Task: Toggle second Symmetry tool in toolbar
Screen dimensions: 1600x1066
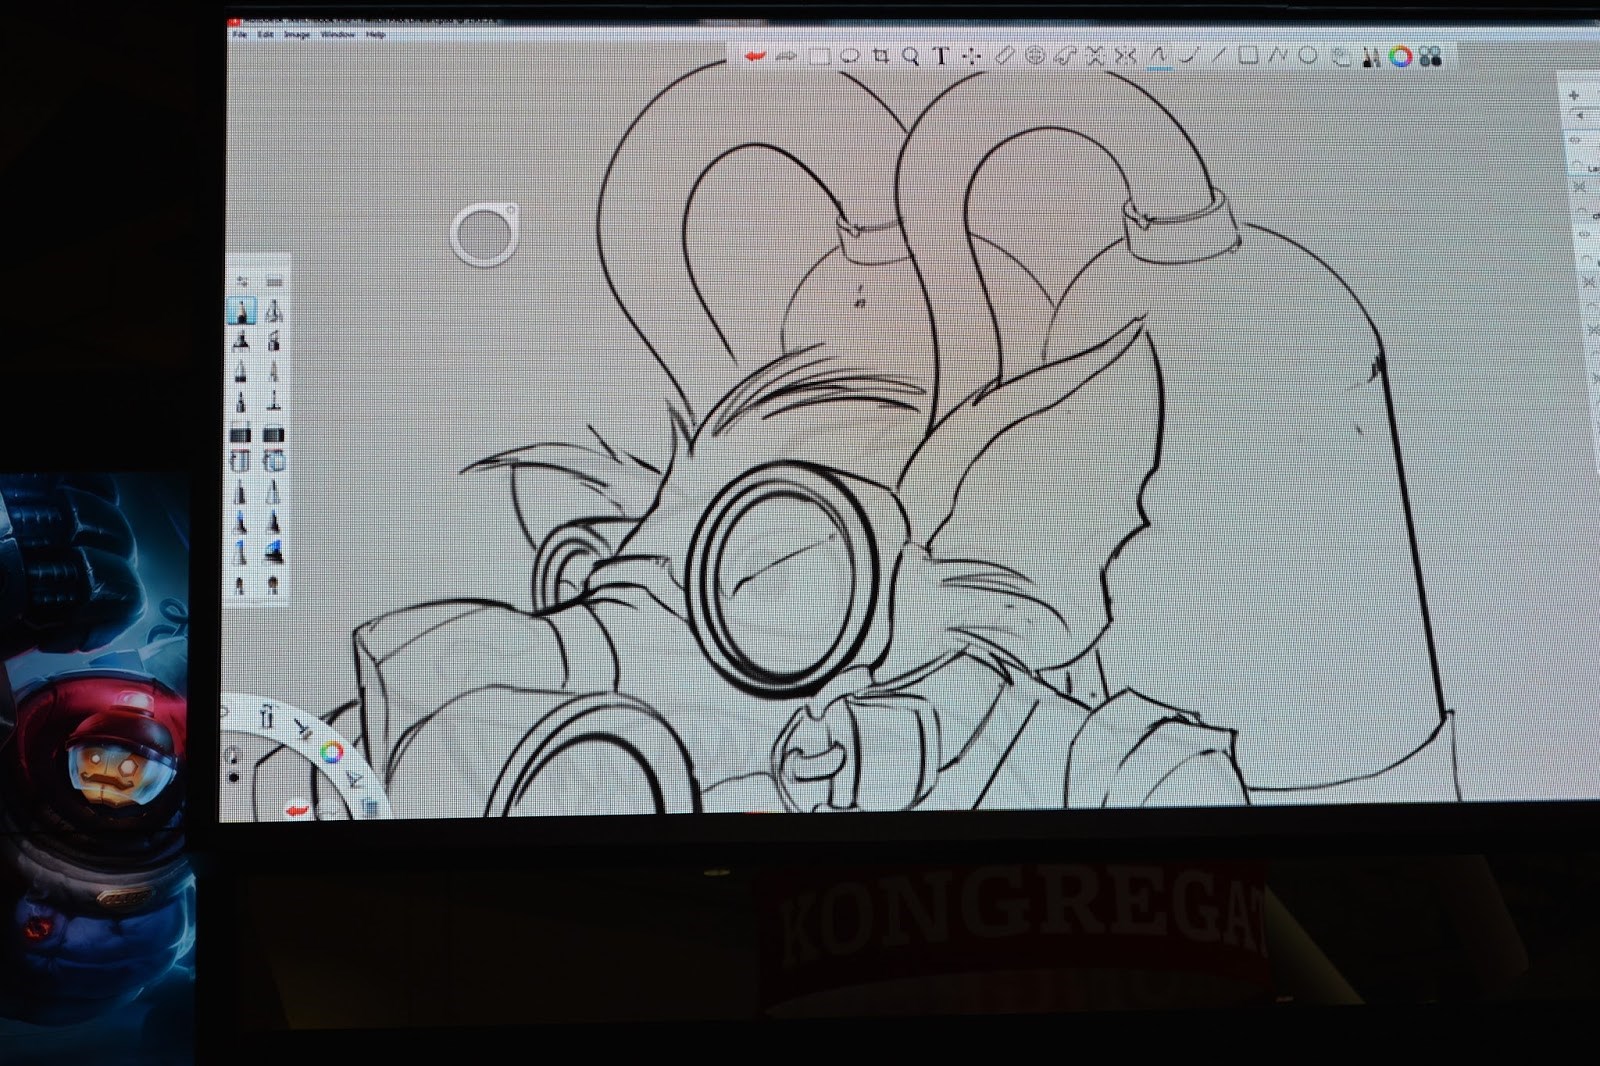Action: 1126,56
